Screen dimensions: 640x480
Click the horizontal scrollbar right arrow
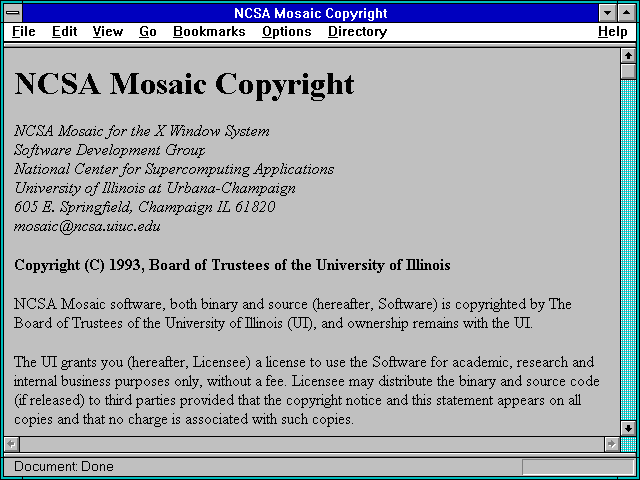click(x=611, y=444)
